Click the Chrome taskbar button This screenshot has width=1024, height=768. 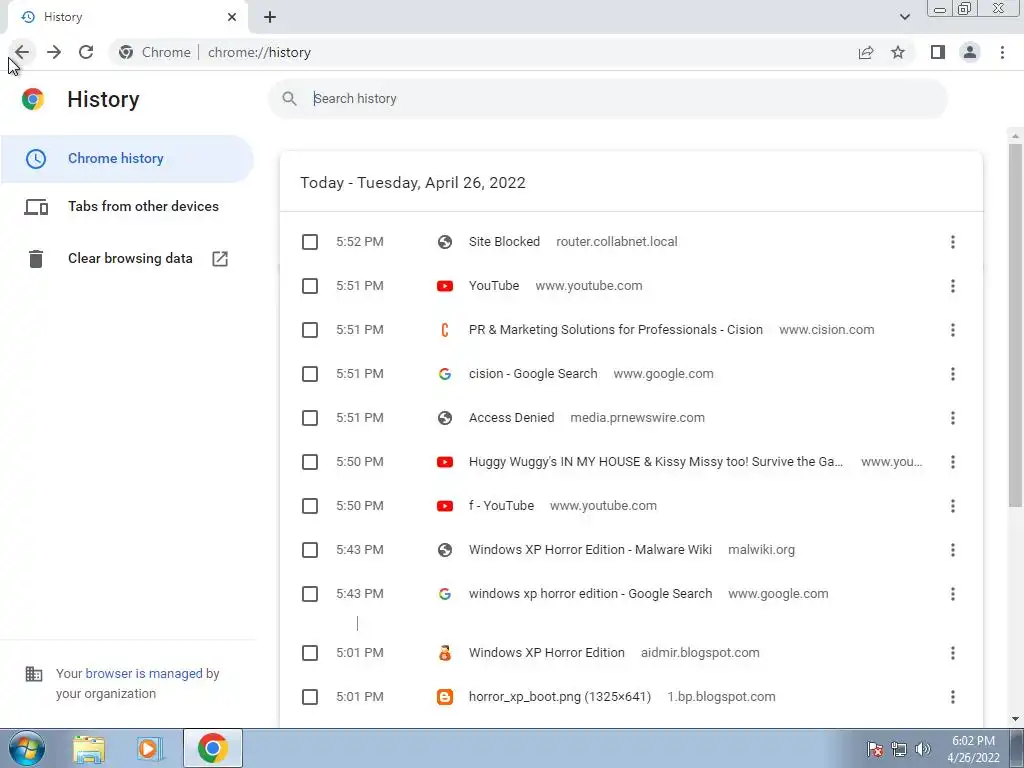(x=213, y=748)
